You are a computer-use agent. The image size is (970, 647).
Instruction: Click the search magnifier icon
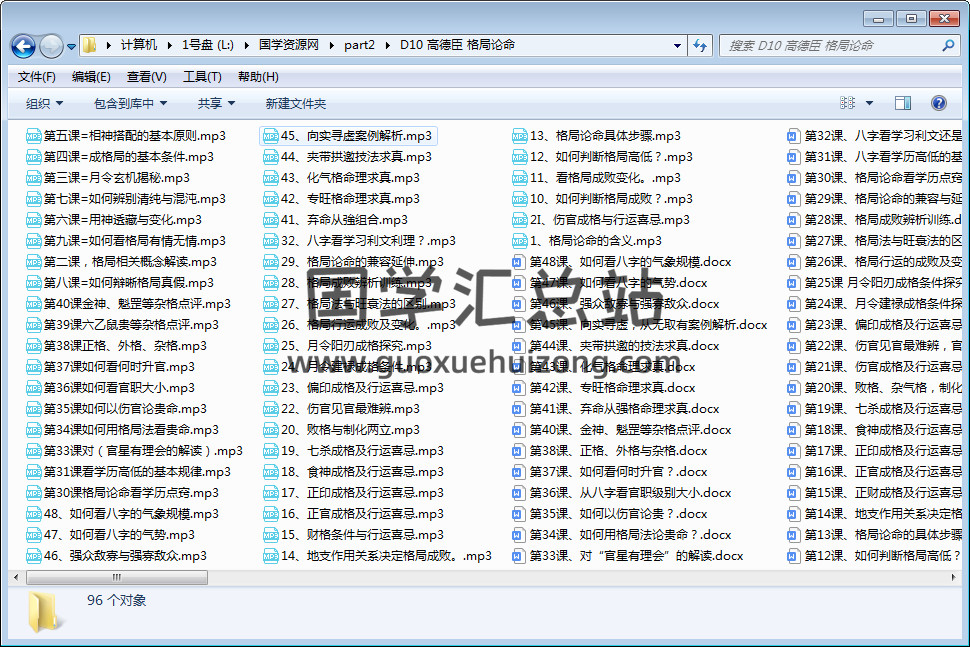(946, 46)
